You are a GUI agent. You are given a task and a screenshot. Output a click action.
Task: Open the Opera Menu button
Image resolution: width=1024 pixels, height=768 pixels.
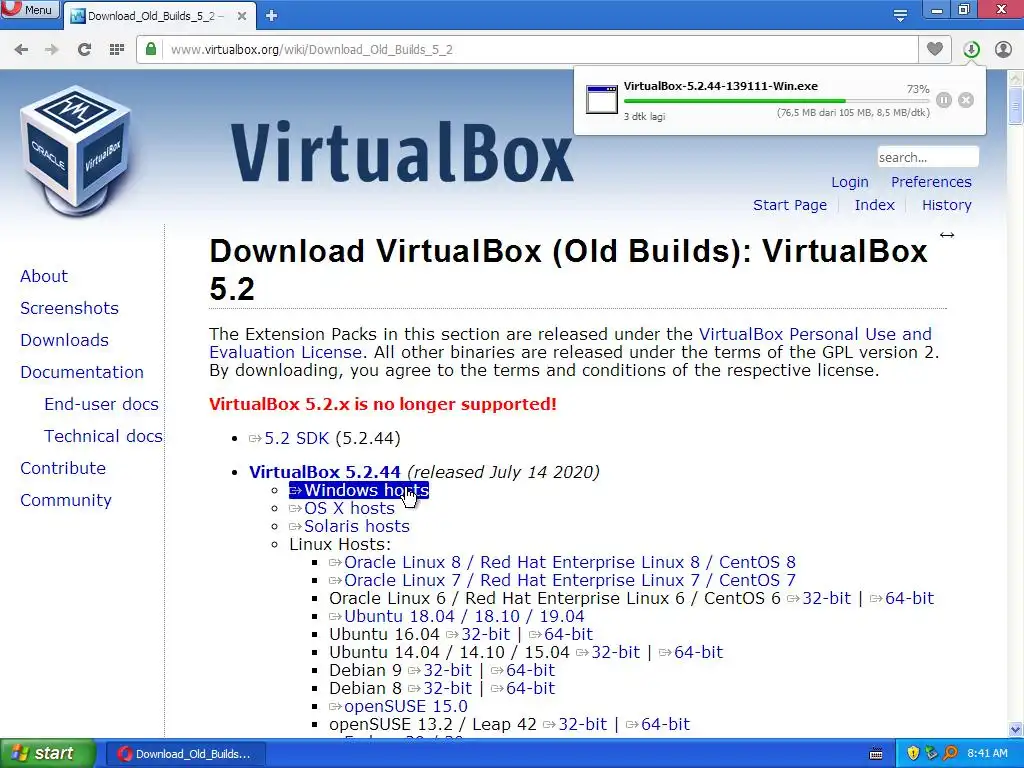29,9
